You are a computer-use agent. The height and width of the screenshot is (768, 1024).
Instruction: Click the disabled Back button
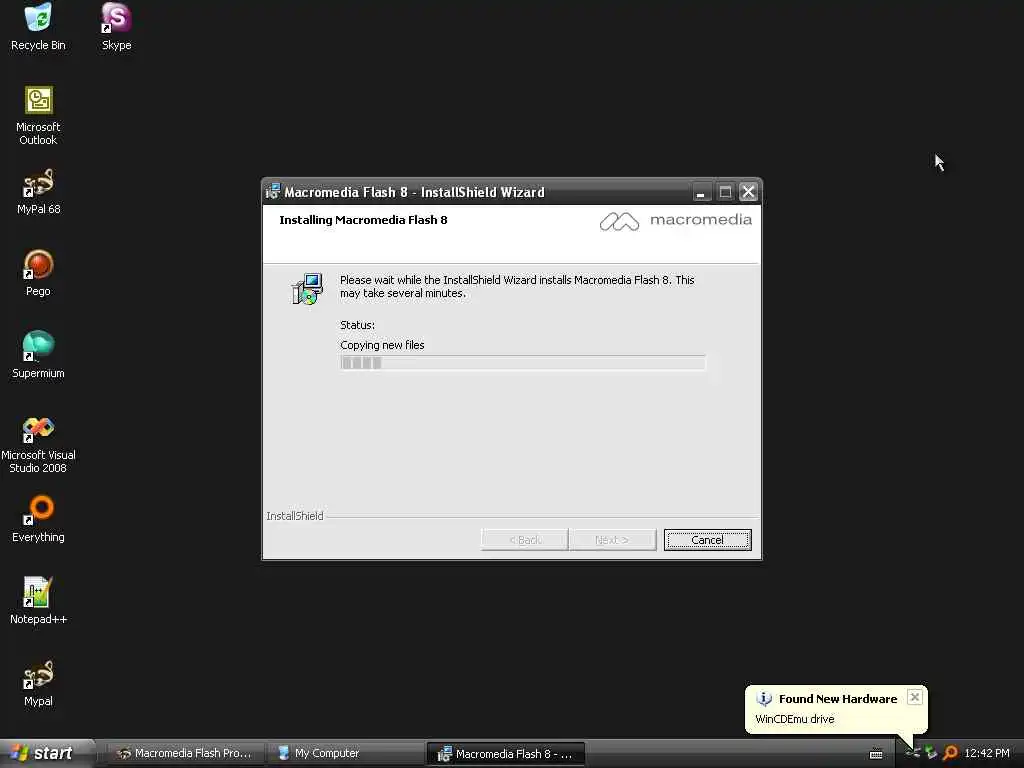(524, 540)
